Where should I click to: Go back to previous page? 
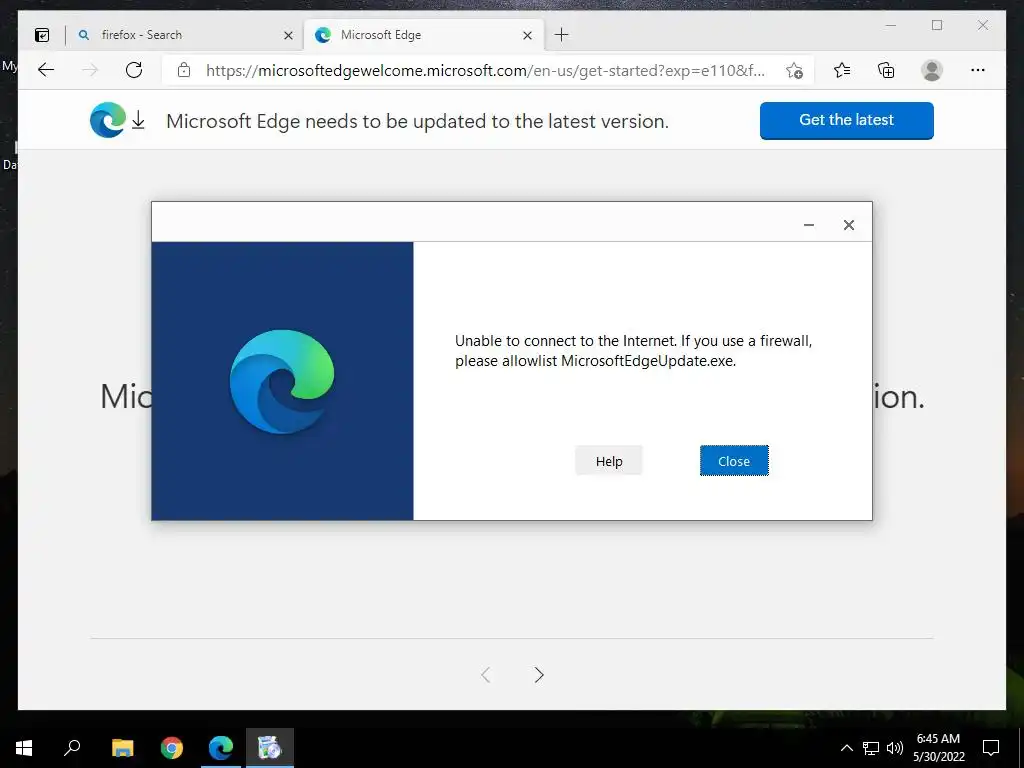click(46, 70)
